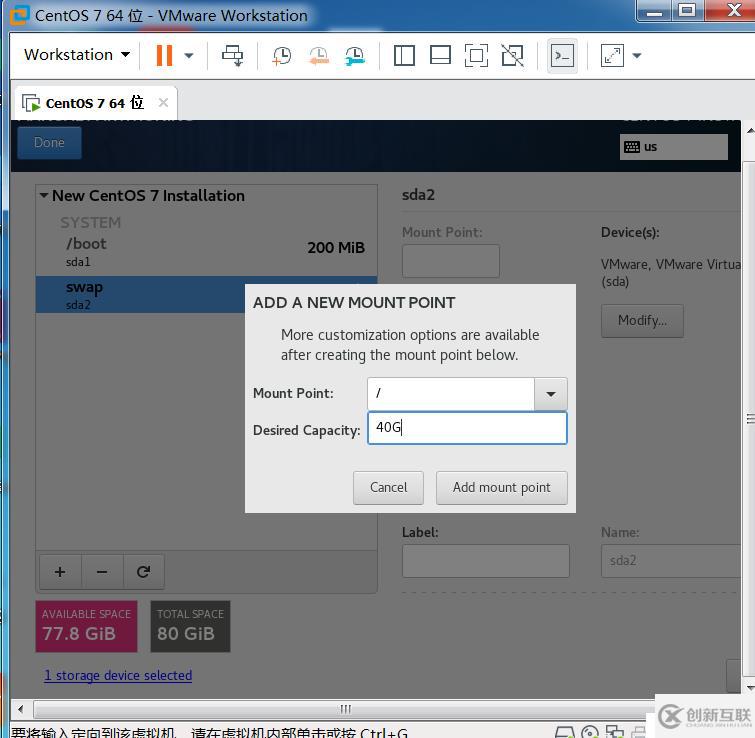This screenshot has height=738, width=755.
Task: Send Ctrl+Alt+Del to the virtual machine
Action: (x=233, y=55)
